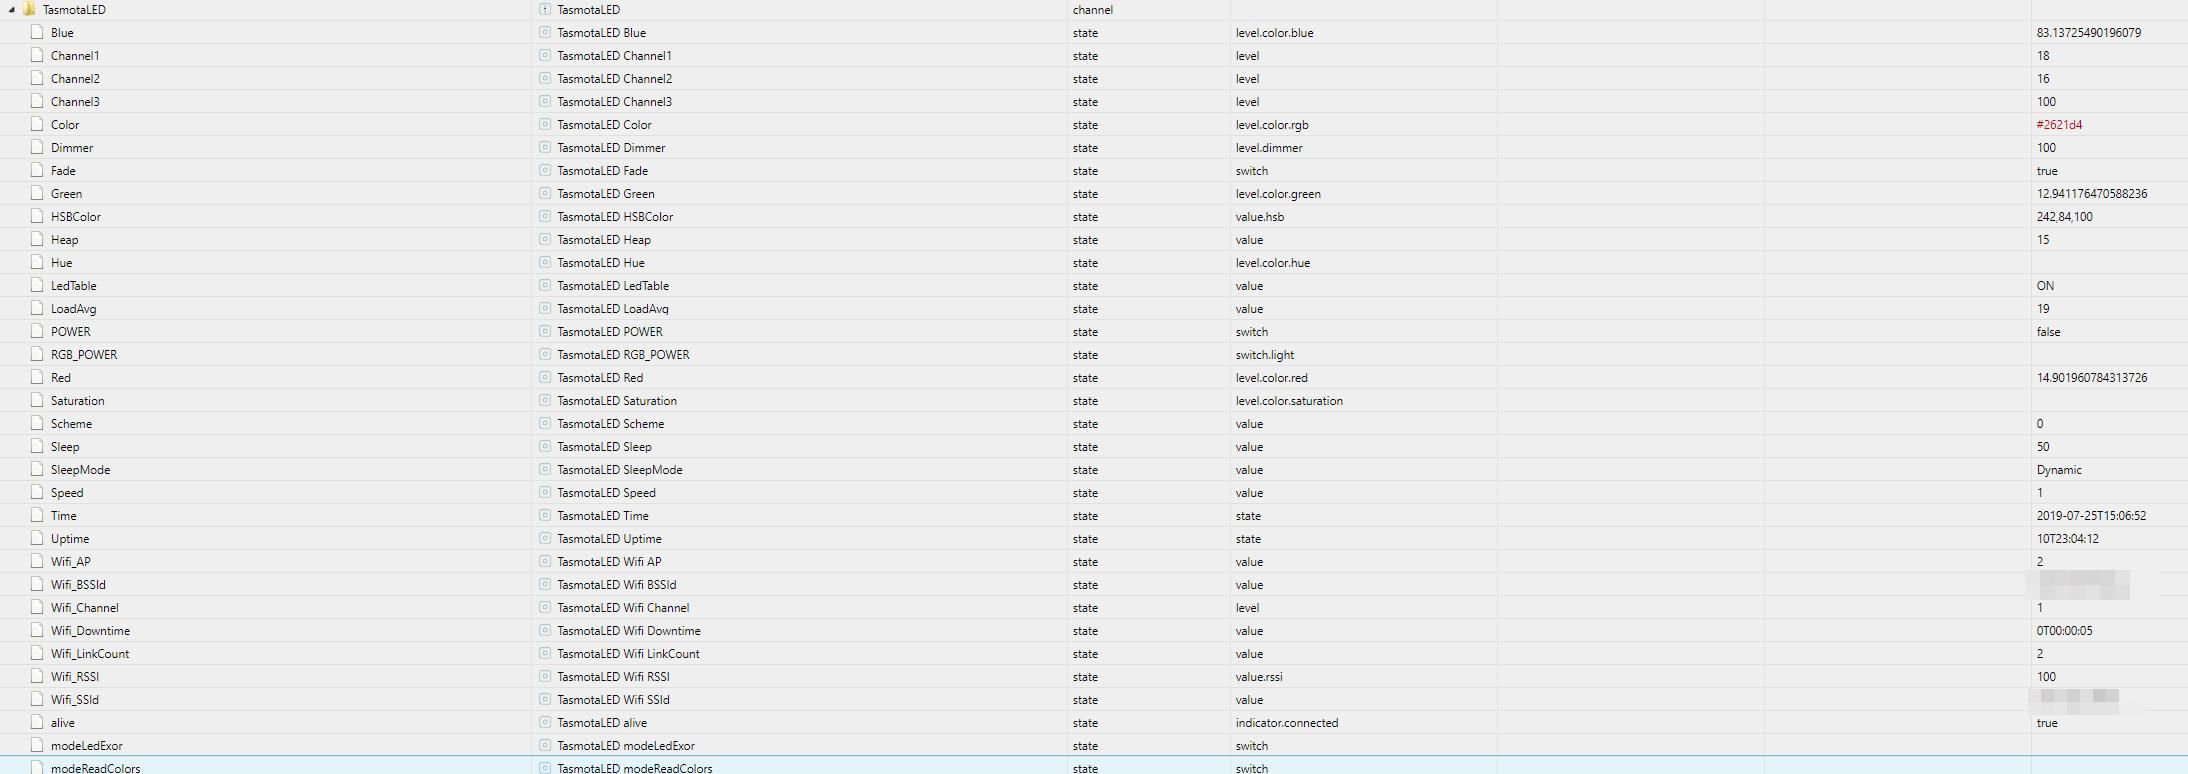Click the Red value 14.901960784313726
The height and width of the screenshot is (774, 2188).
[2092, 377]
